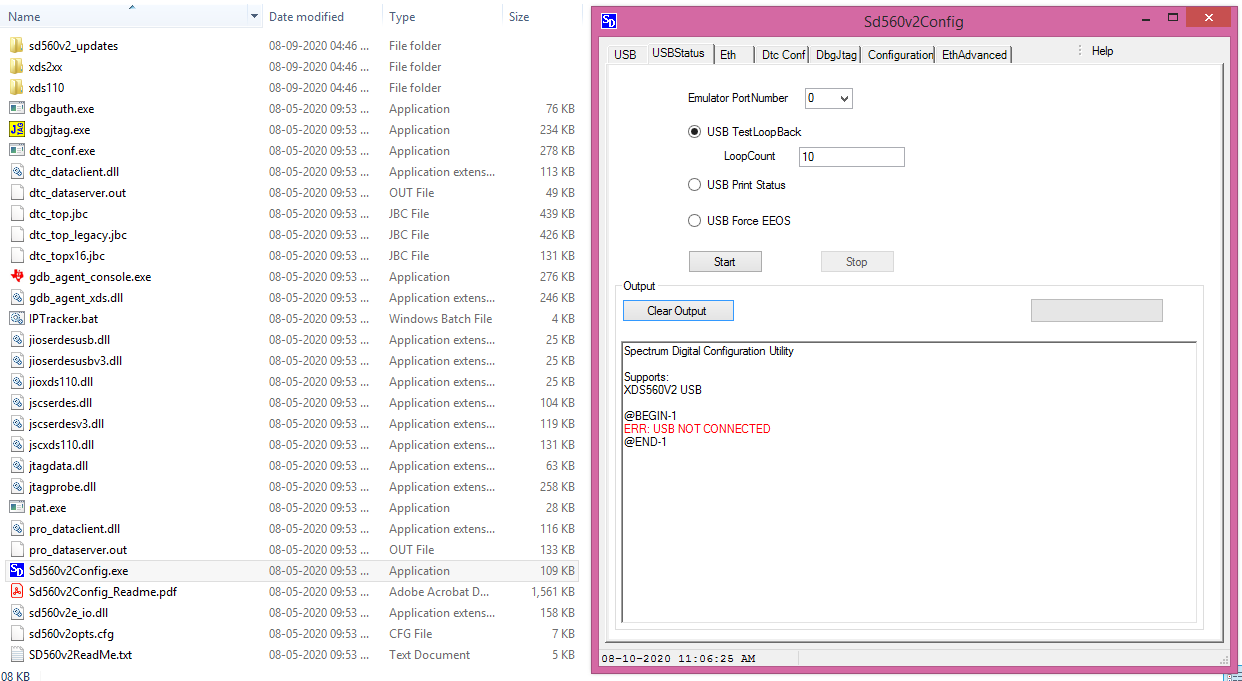Click the dbgauth.exe file icon

click(16, 109)
